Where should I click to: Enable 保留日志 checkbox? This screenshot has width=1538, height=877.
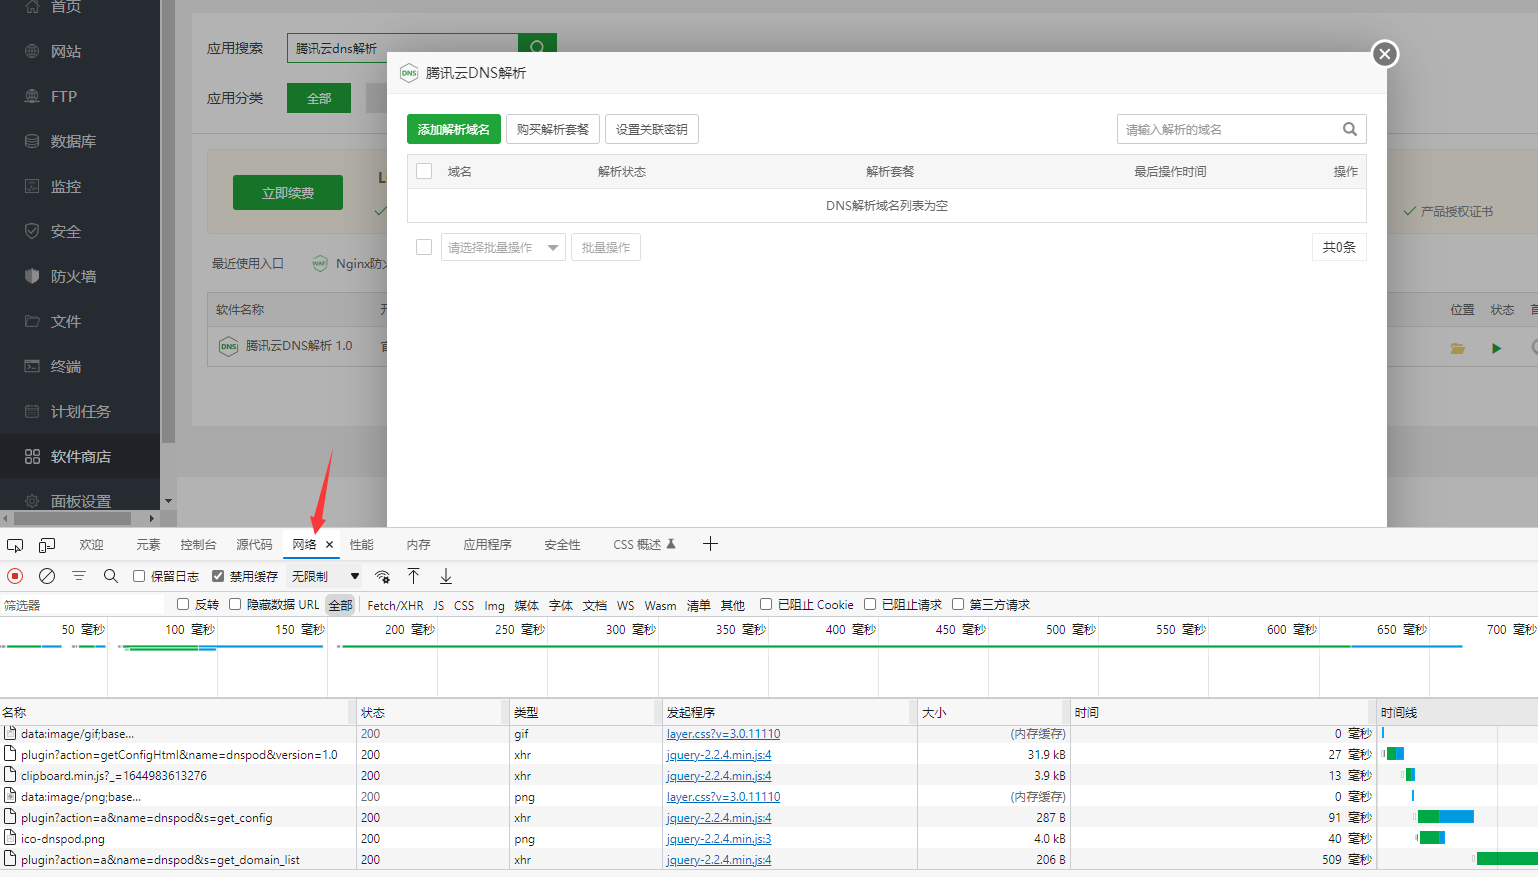point(139,576)
